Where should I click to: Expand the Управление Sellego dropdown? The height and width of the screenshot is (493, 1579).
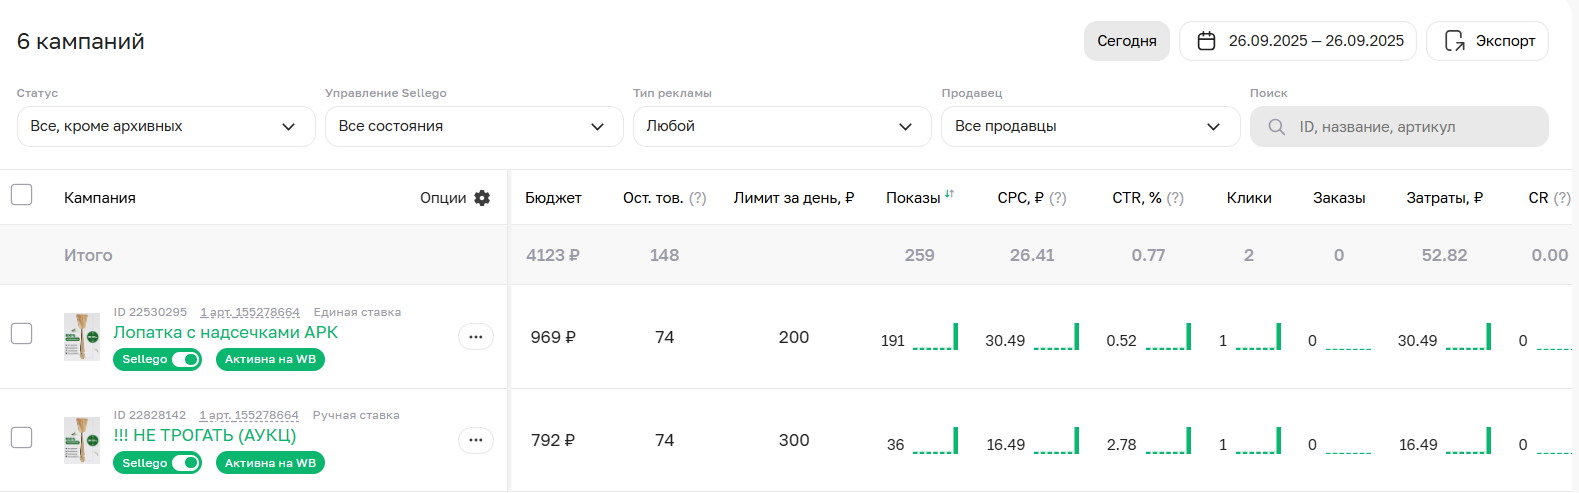[473, 127]
